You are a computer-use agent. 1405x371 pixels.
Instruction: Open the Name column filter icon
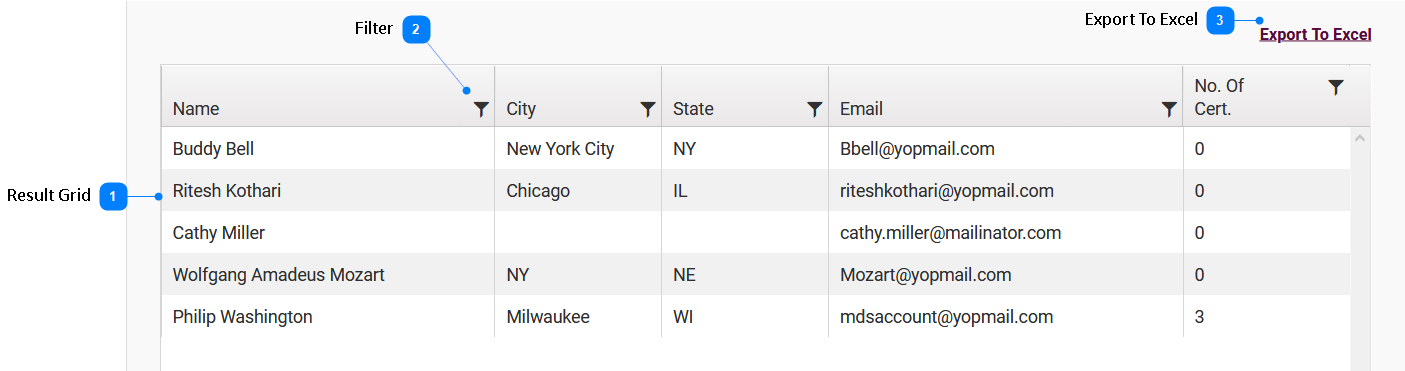pyautogui.click(x=481, y=109)
